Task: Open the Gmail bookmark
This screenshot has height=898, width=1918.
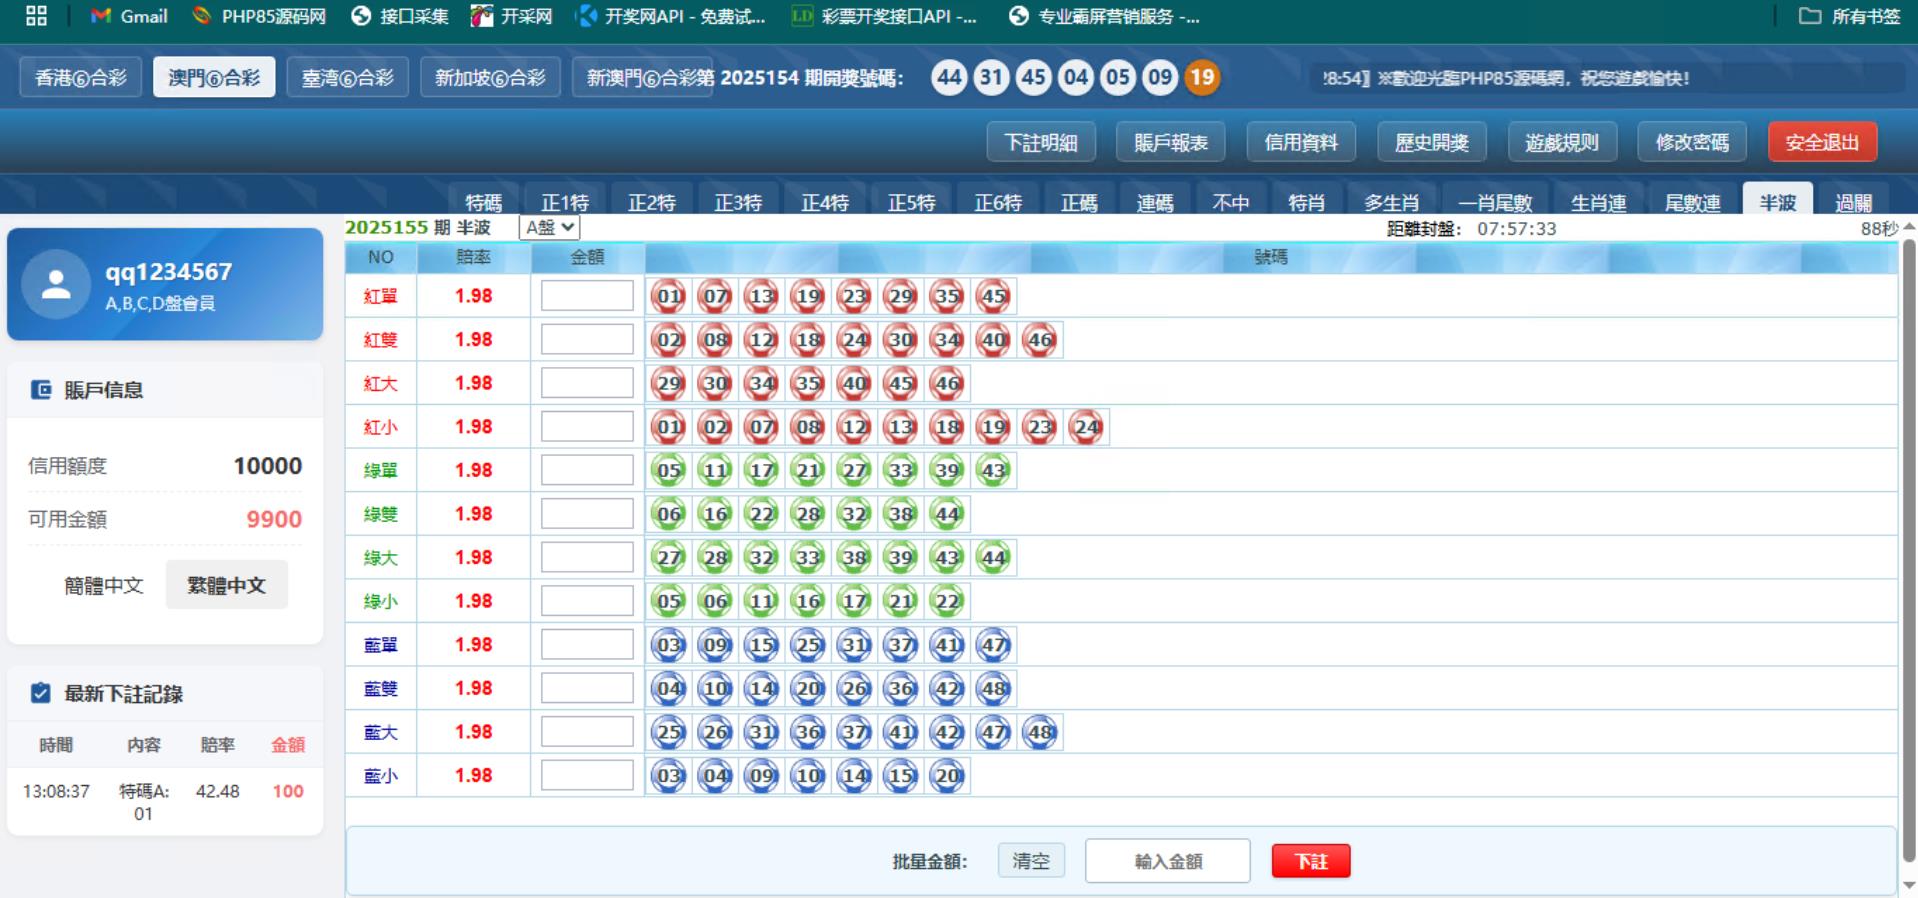Action: coord(129,16)
